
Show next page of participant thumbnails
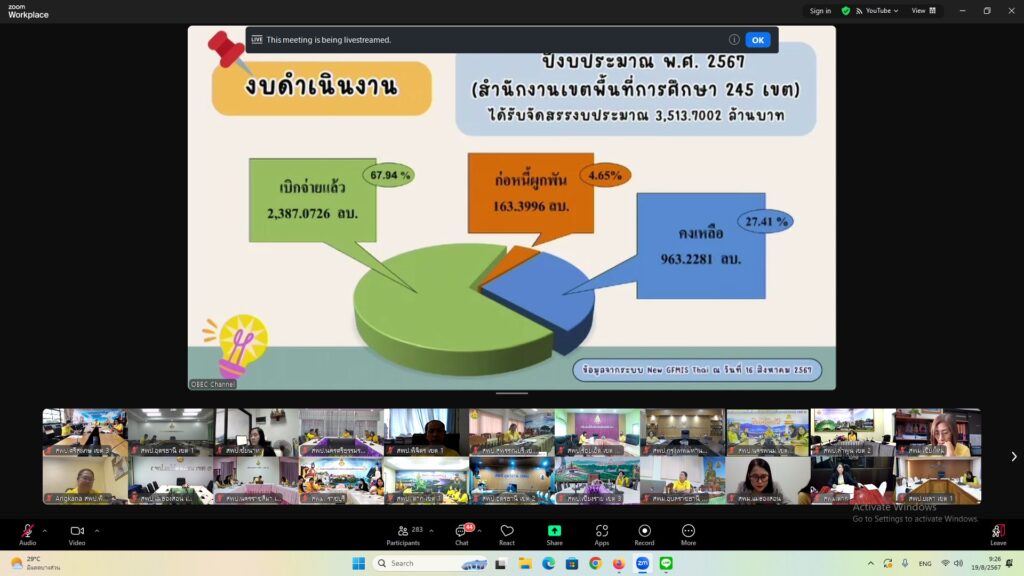[x=1013, y=456]
